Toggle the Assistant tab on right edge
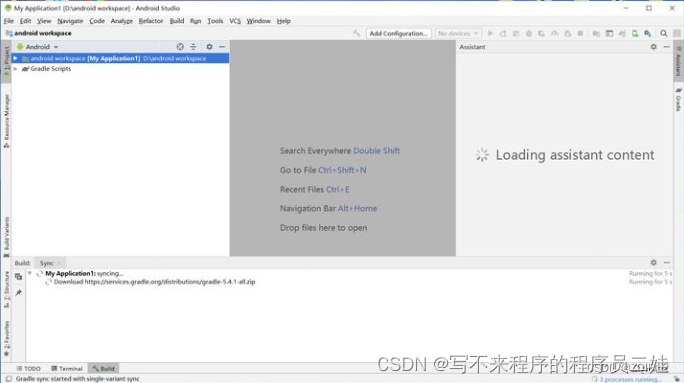This screenshot has height=383, width=684. point(678,62)
